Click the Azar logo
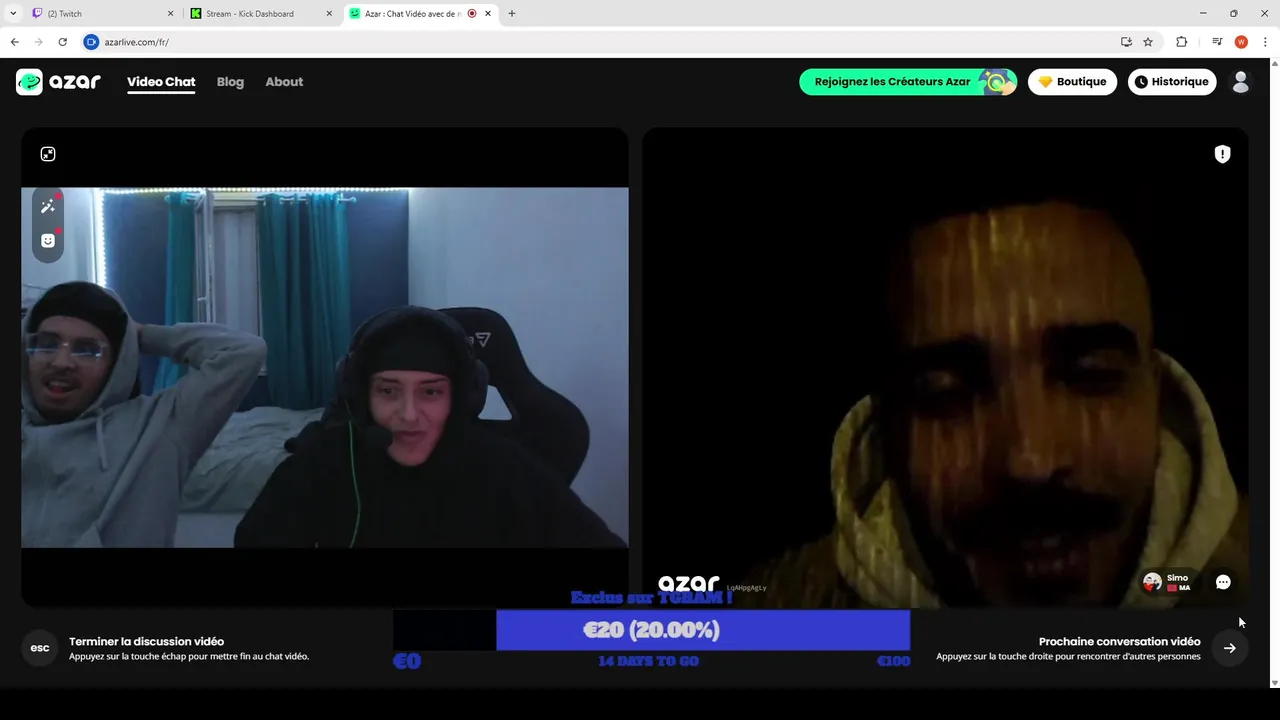Image resolution: width=1280 pixels, height=720 pixels. (x=58, y=82)
